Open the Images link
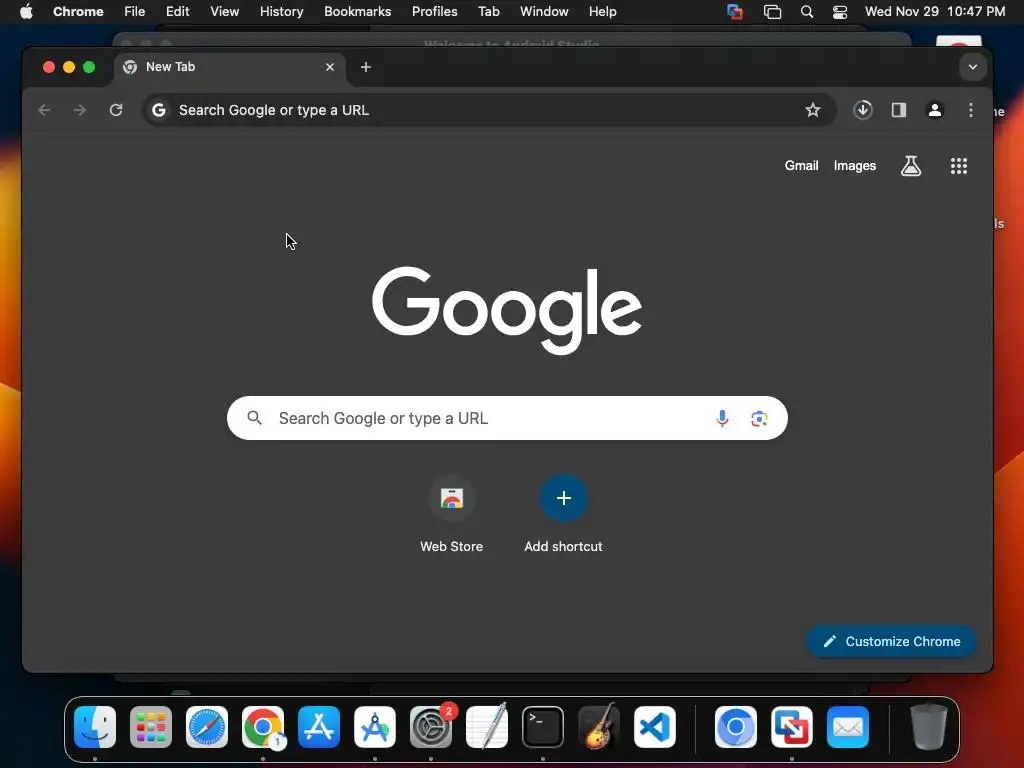Image resolution: width=1024 pixels, height=768 pixels. coord(854,166)
